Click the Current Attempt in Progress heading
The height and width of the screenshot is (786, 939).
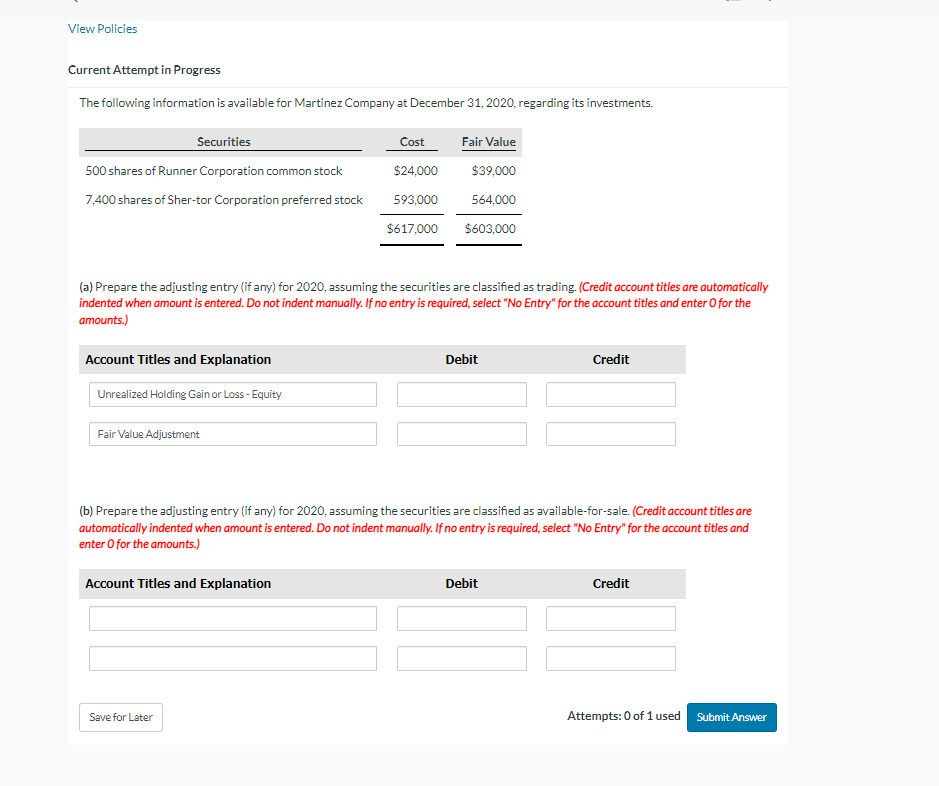coord(143,70)
